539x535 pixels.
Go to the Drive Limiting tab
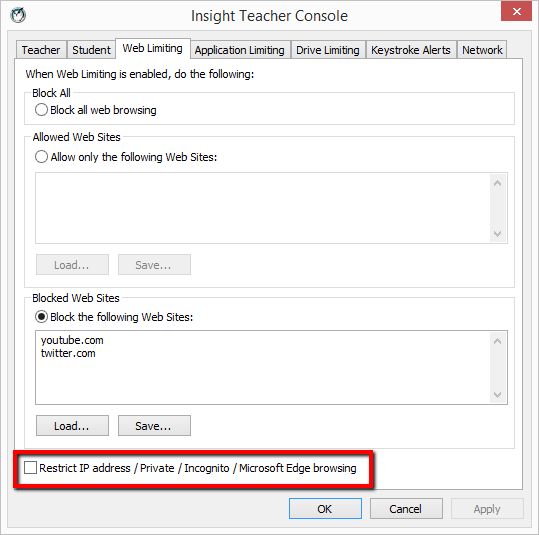pyautogui.click(x=328, y=50)
